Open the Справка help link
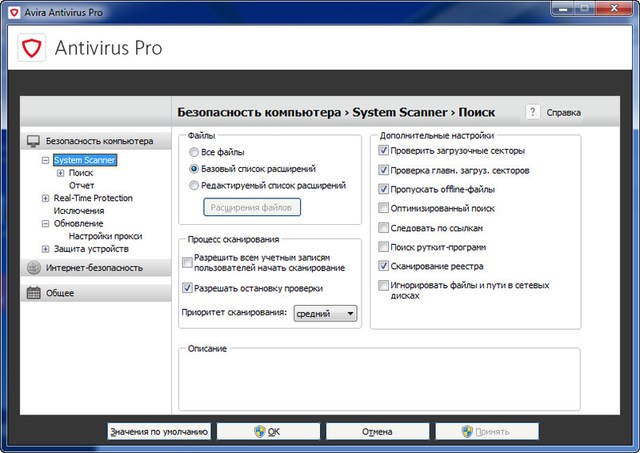This screenshot has width=640, height=453. [563, 113]
